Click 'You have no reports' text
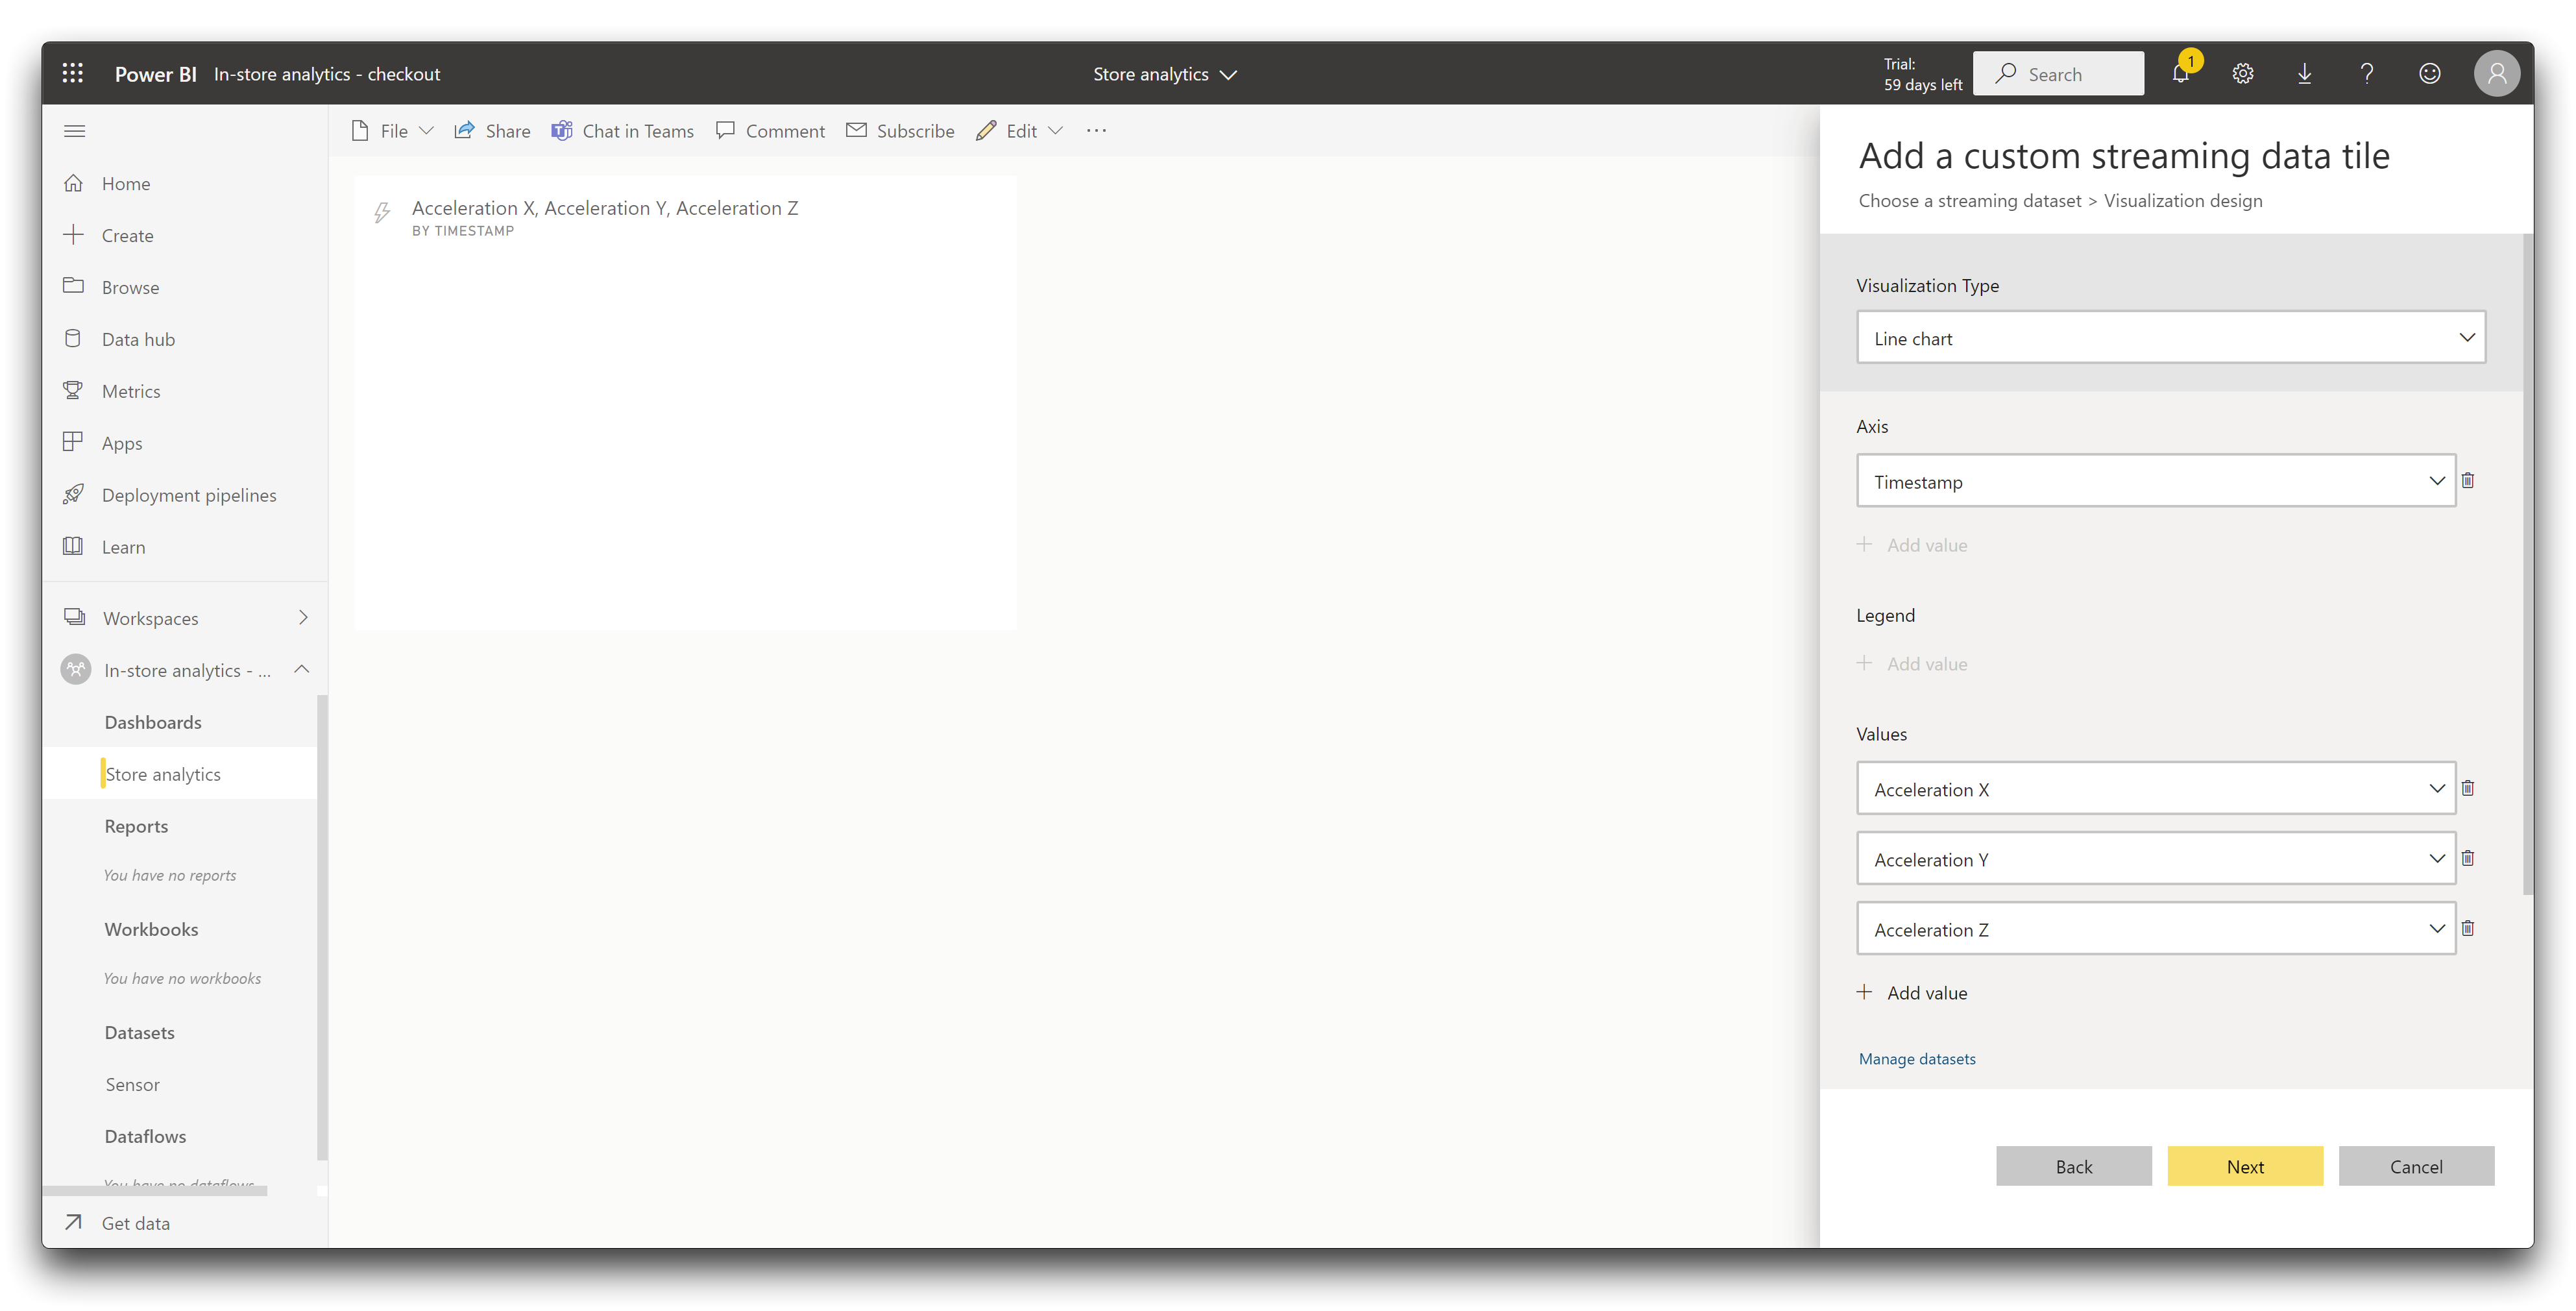 click(x=170, y=875)
